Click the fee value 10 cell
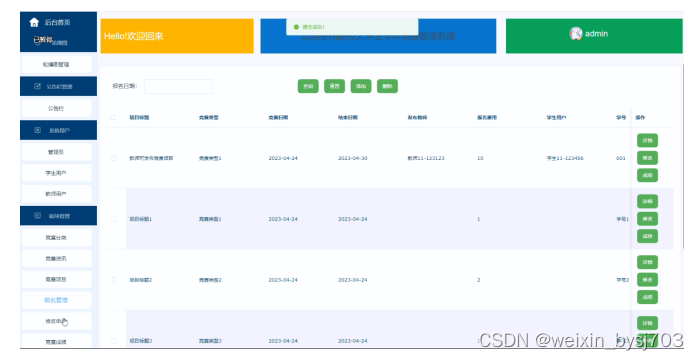 coord(480,158)
